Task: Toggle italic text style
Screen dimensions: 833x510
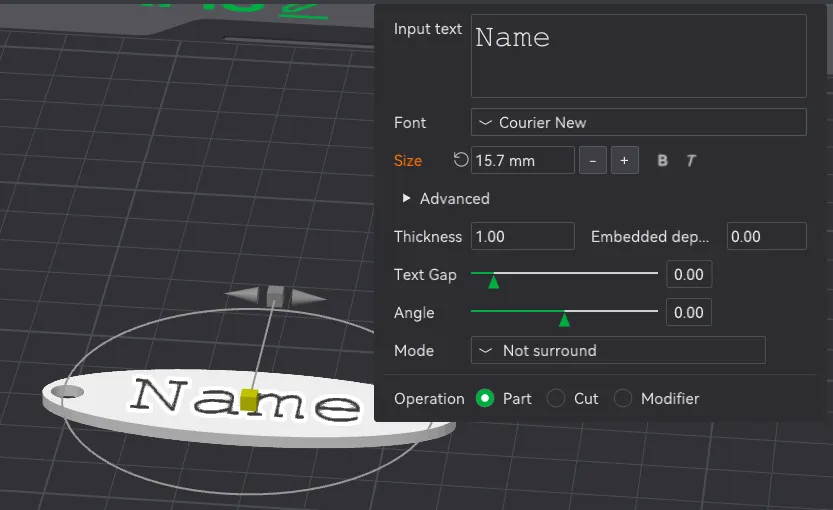Action: click(691, 160)
